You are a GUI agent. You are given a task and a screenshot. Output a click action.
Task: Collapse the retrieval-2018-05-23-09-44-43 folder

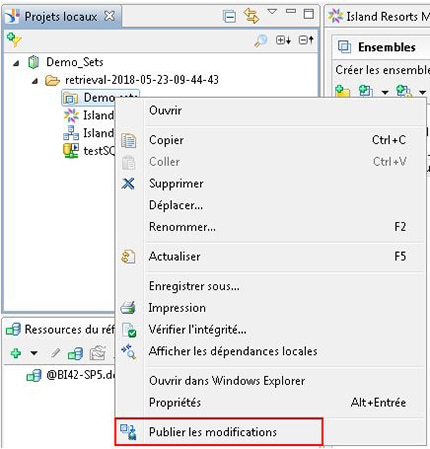(35, 80)
